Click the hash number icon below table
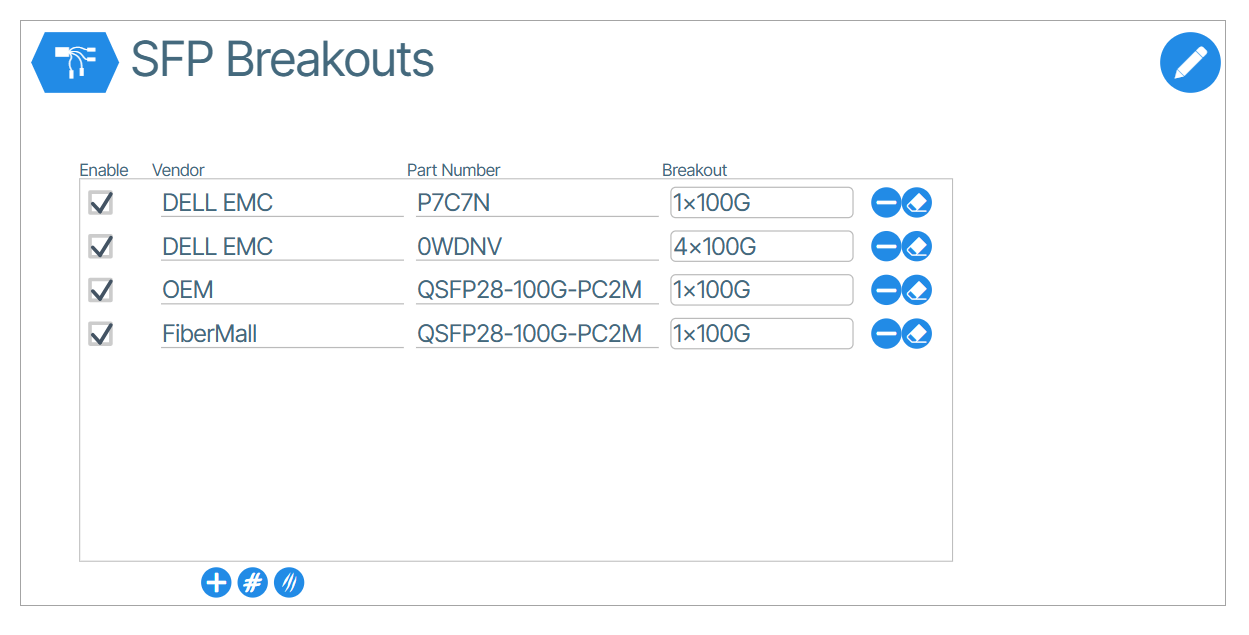 tap(253, 582)
